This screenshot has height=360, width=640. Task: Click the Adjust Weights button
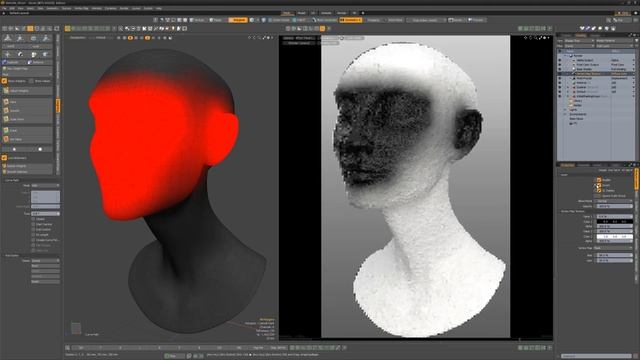tap(27, 91)
